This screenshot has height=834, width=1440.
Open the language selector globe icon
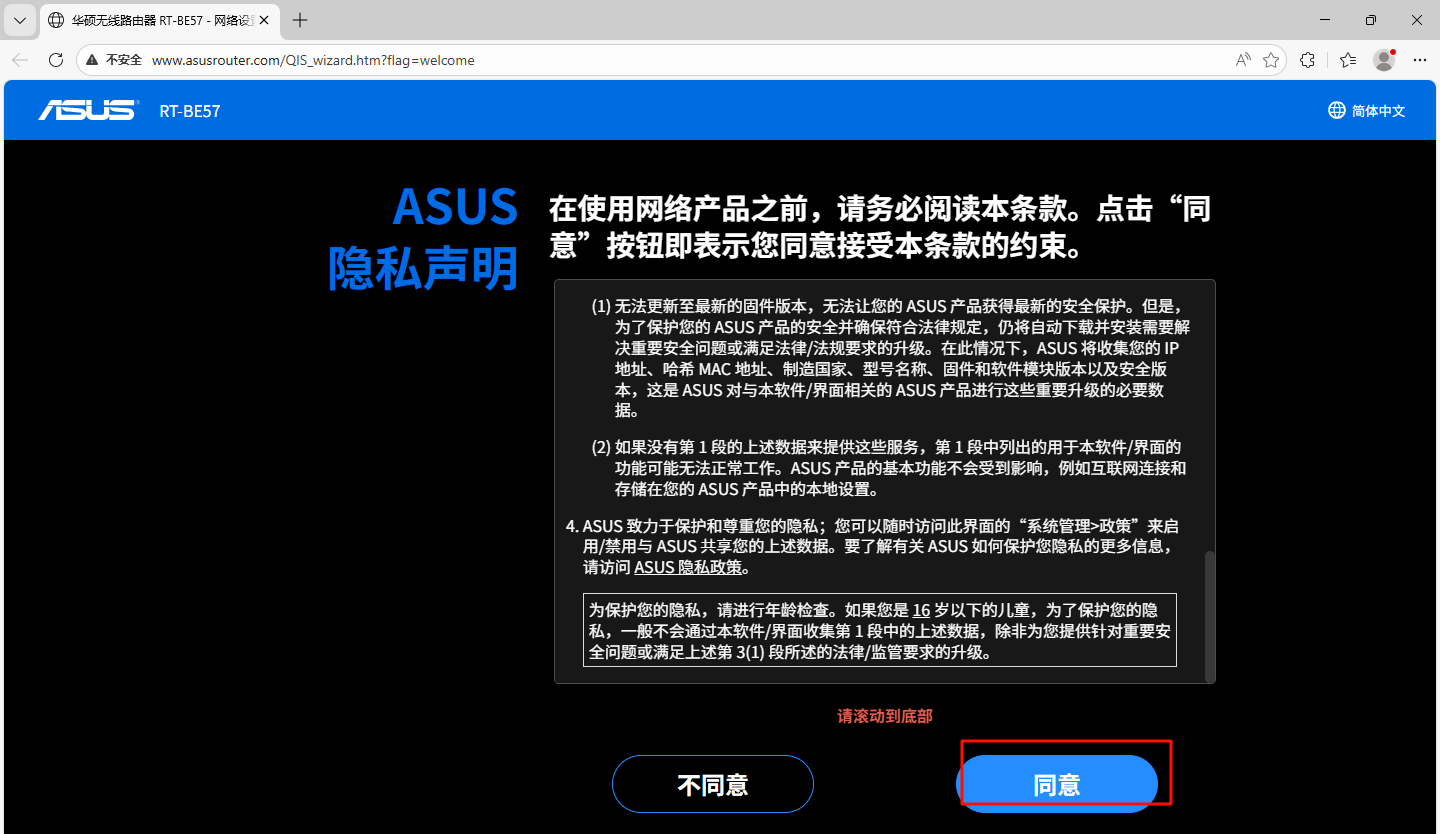1336,110
